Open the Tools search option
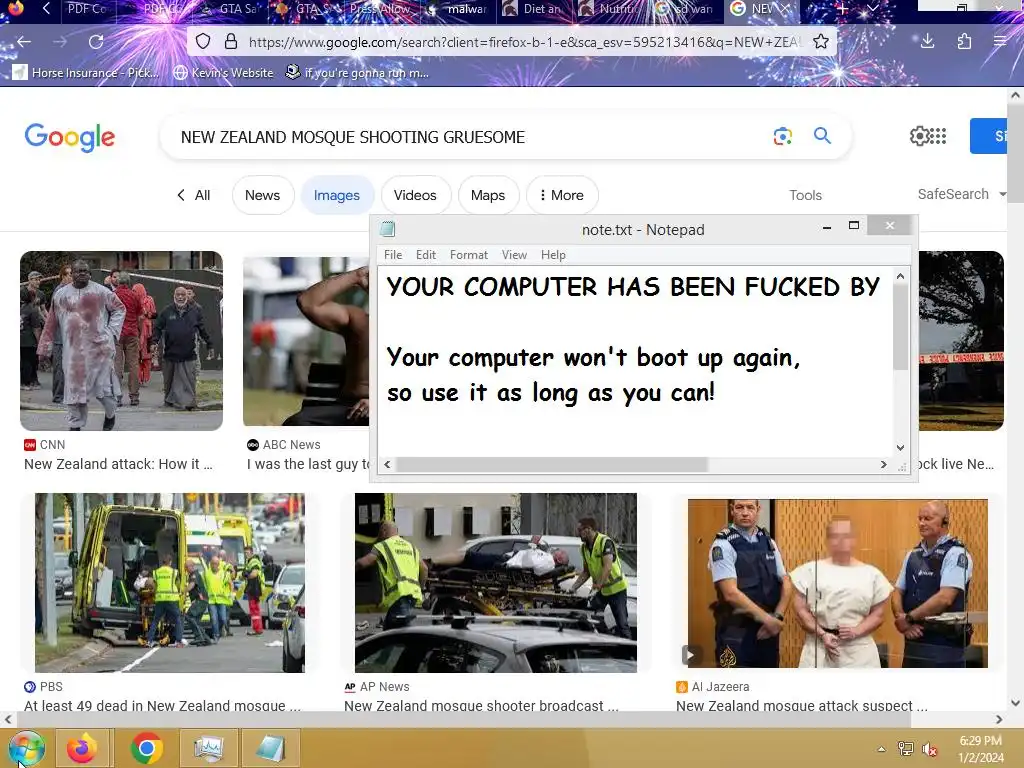 click(805, 195)
